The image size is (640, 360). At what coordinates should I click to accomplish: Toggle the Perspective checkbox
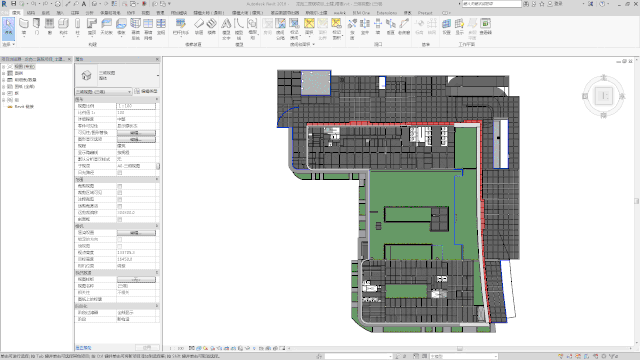click(x=120, y=246)
